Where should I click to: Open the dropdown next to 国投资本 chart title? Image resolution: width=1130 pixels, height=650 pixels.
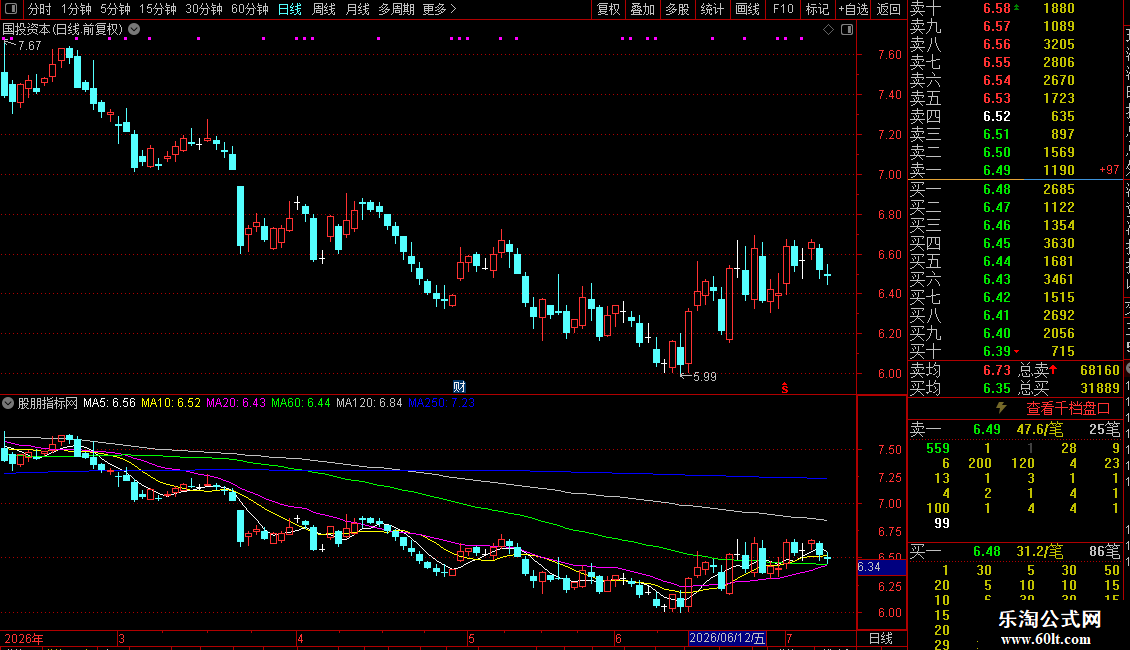pos(134,30)
